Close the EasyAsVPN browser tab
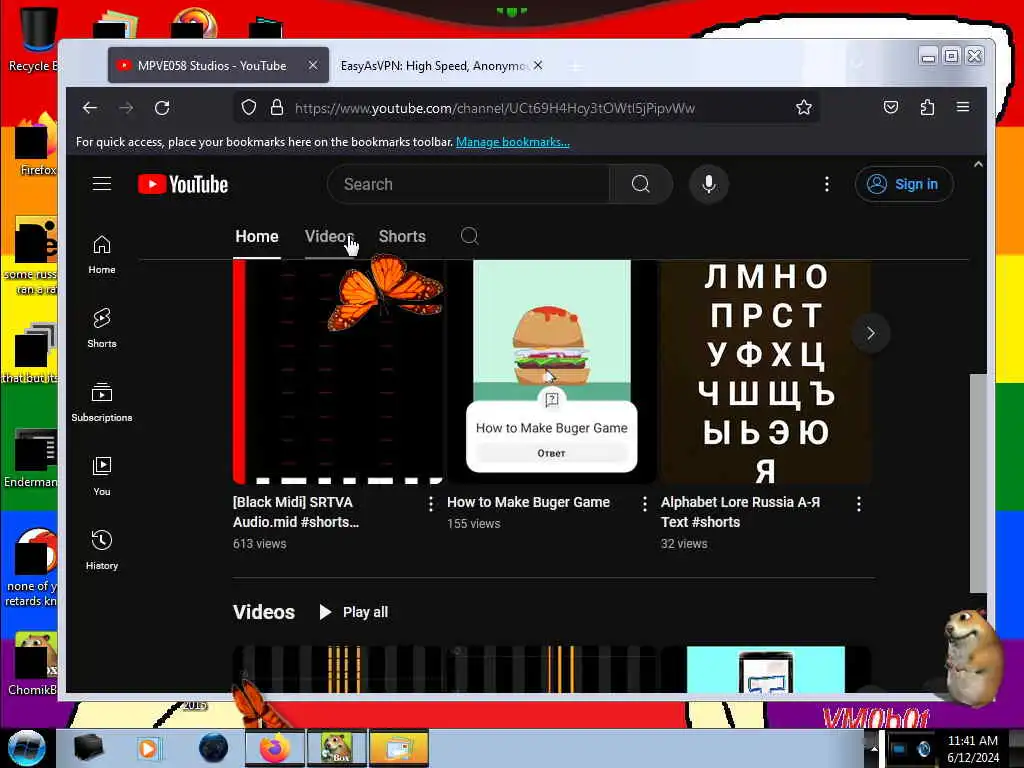Screen dimensions: 1024x768 (537, 65)
